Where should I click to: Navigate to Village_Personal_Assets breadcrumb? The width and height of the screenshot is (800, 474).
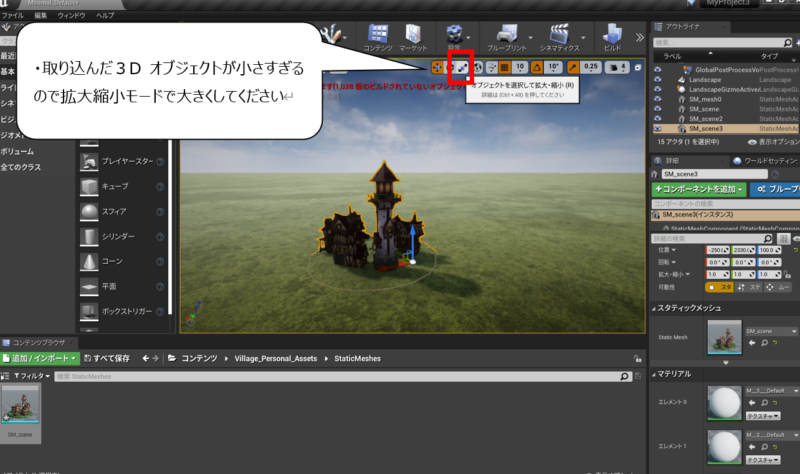pyautogui.click(x=276, y=359)
